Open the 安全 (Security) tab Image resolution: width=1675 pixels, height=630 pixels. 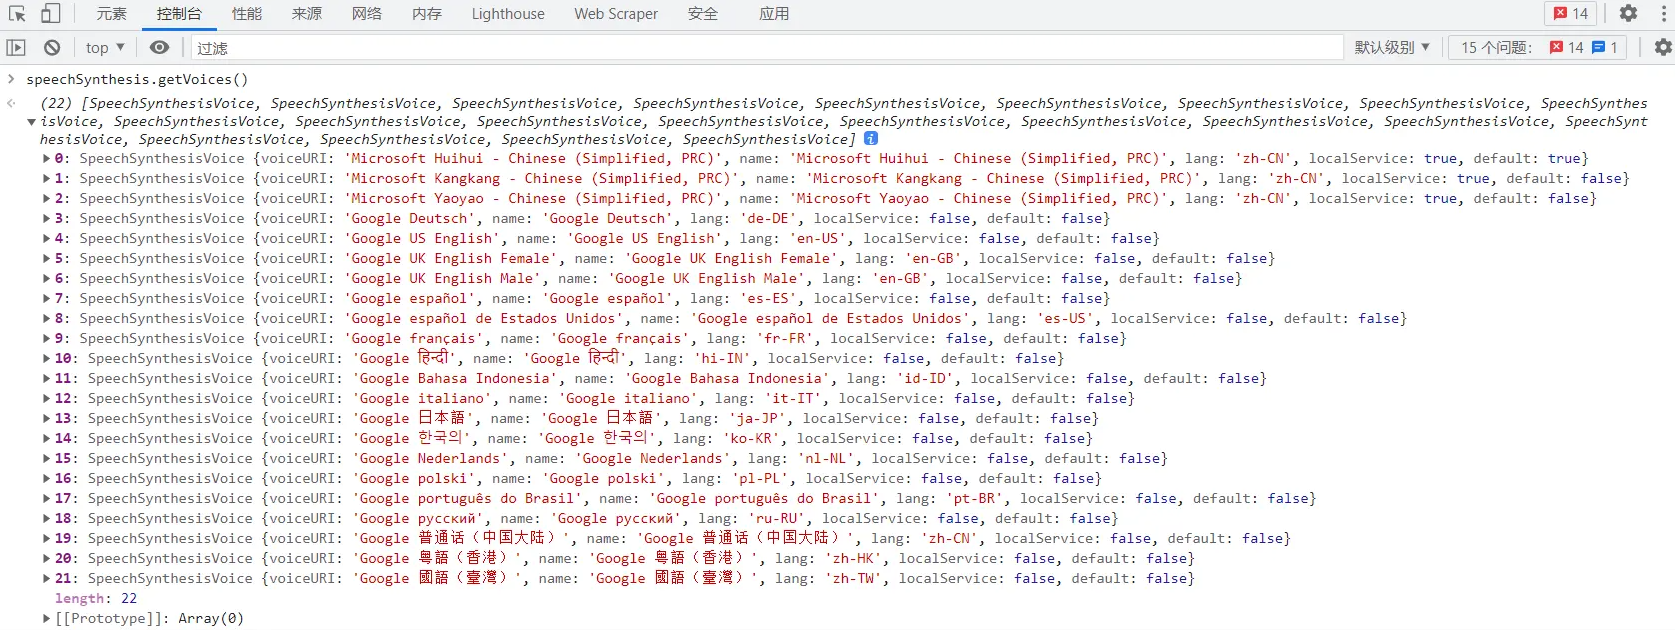pyautogui.click(x=703, y=14)
